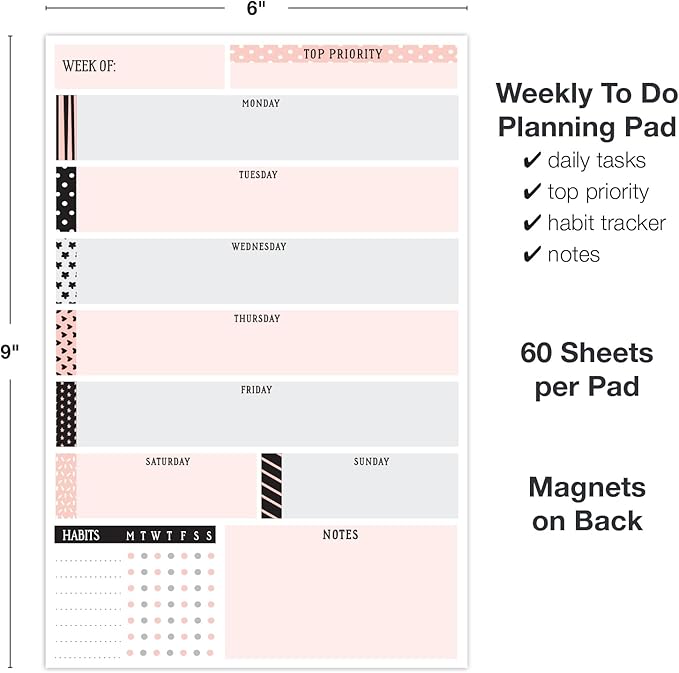Viewport: 679px width, 673px height.
Task: Click the pink patterned strip beside Saturday
Action: pos(66,486)
